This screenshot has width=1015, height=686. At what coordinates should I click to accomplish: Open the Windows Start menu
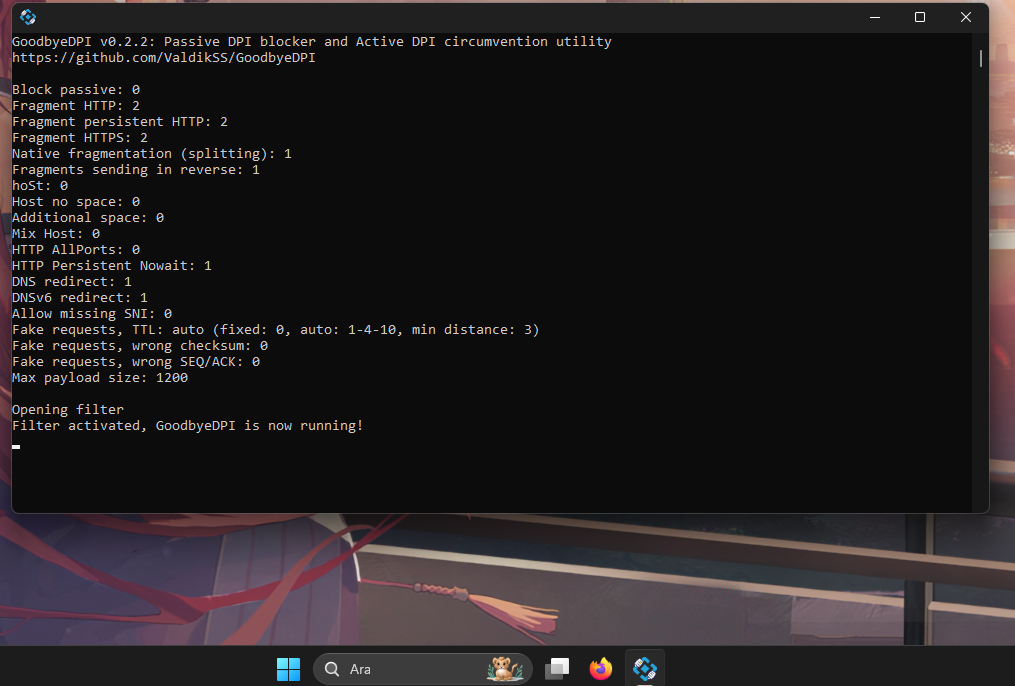point(288,669)
